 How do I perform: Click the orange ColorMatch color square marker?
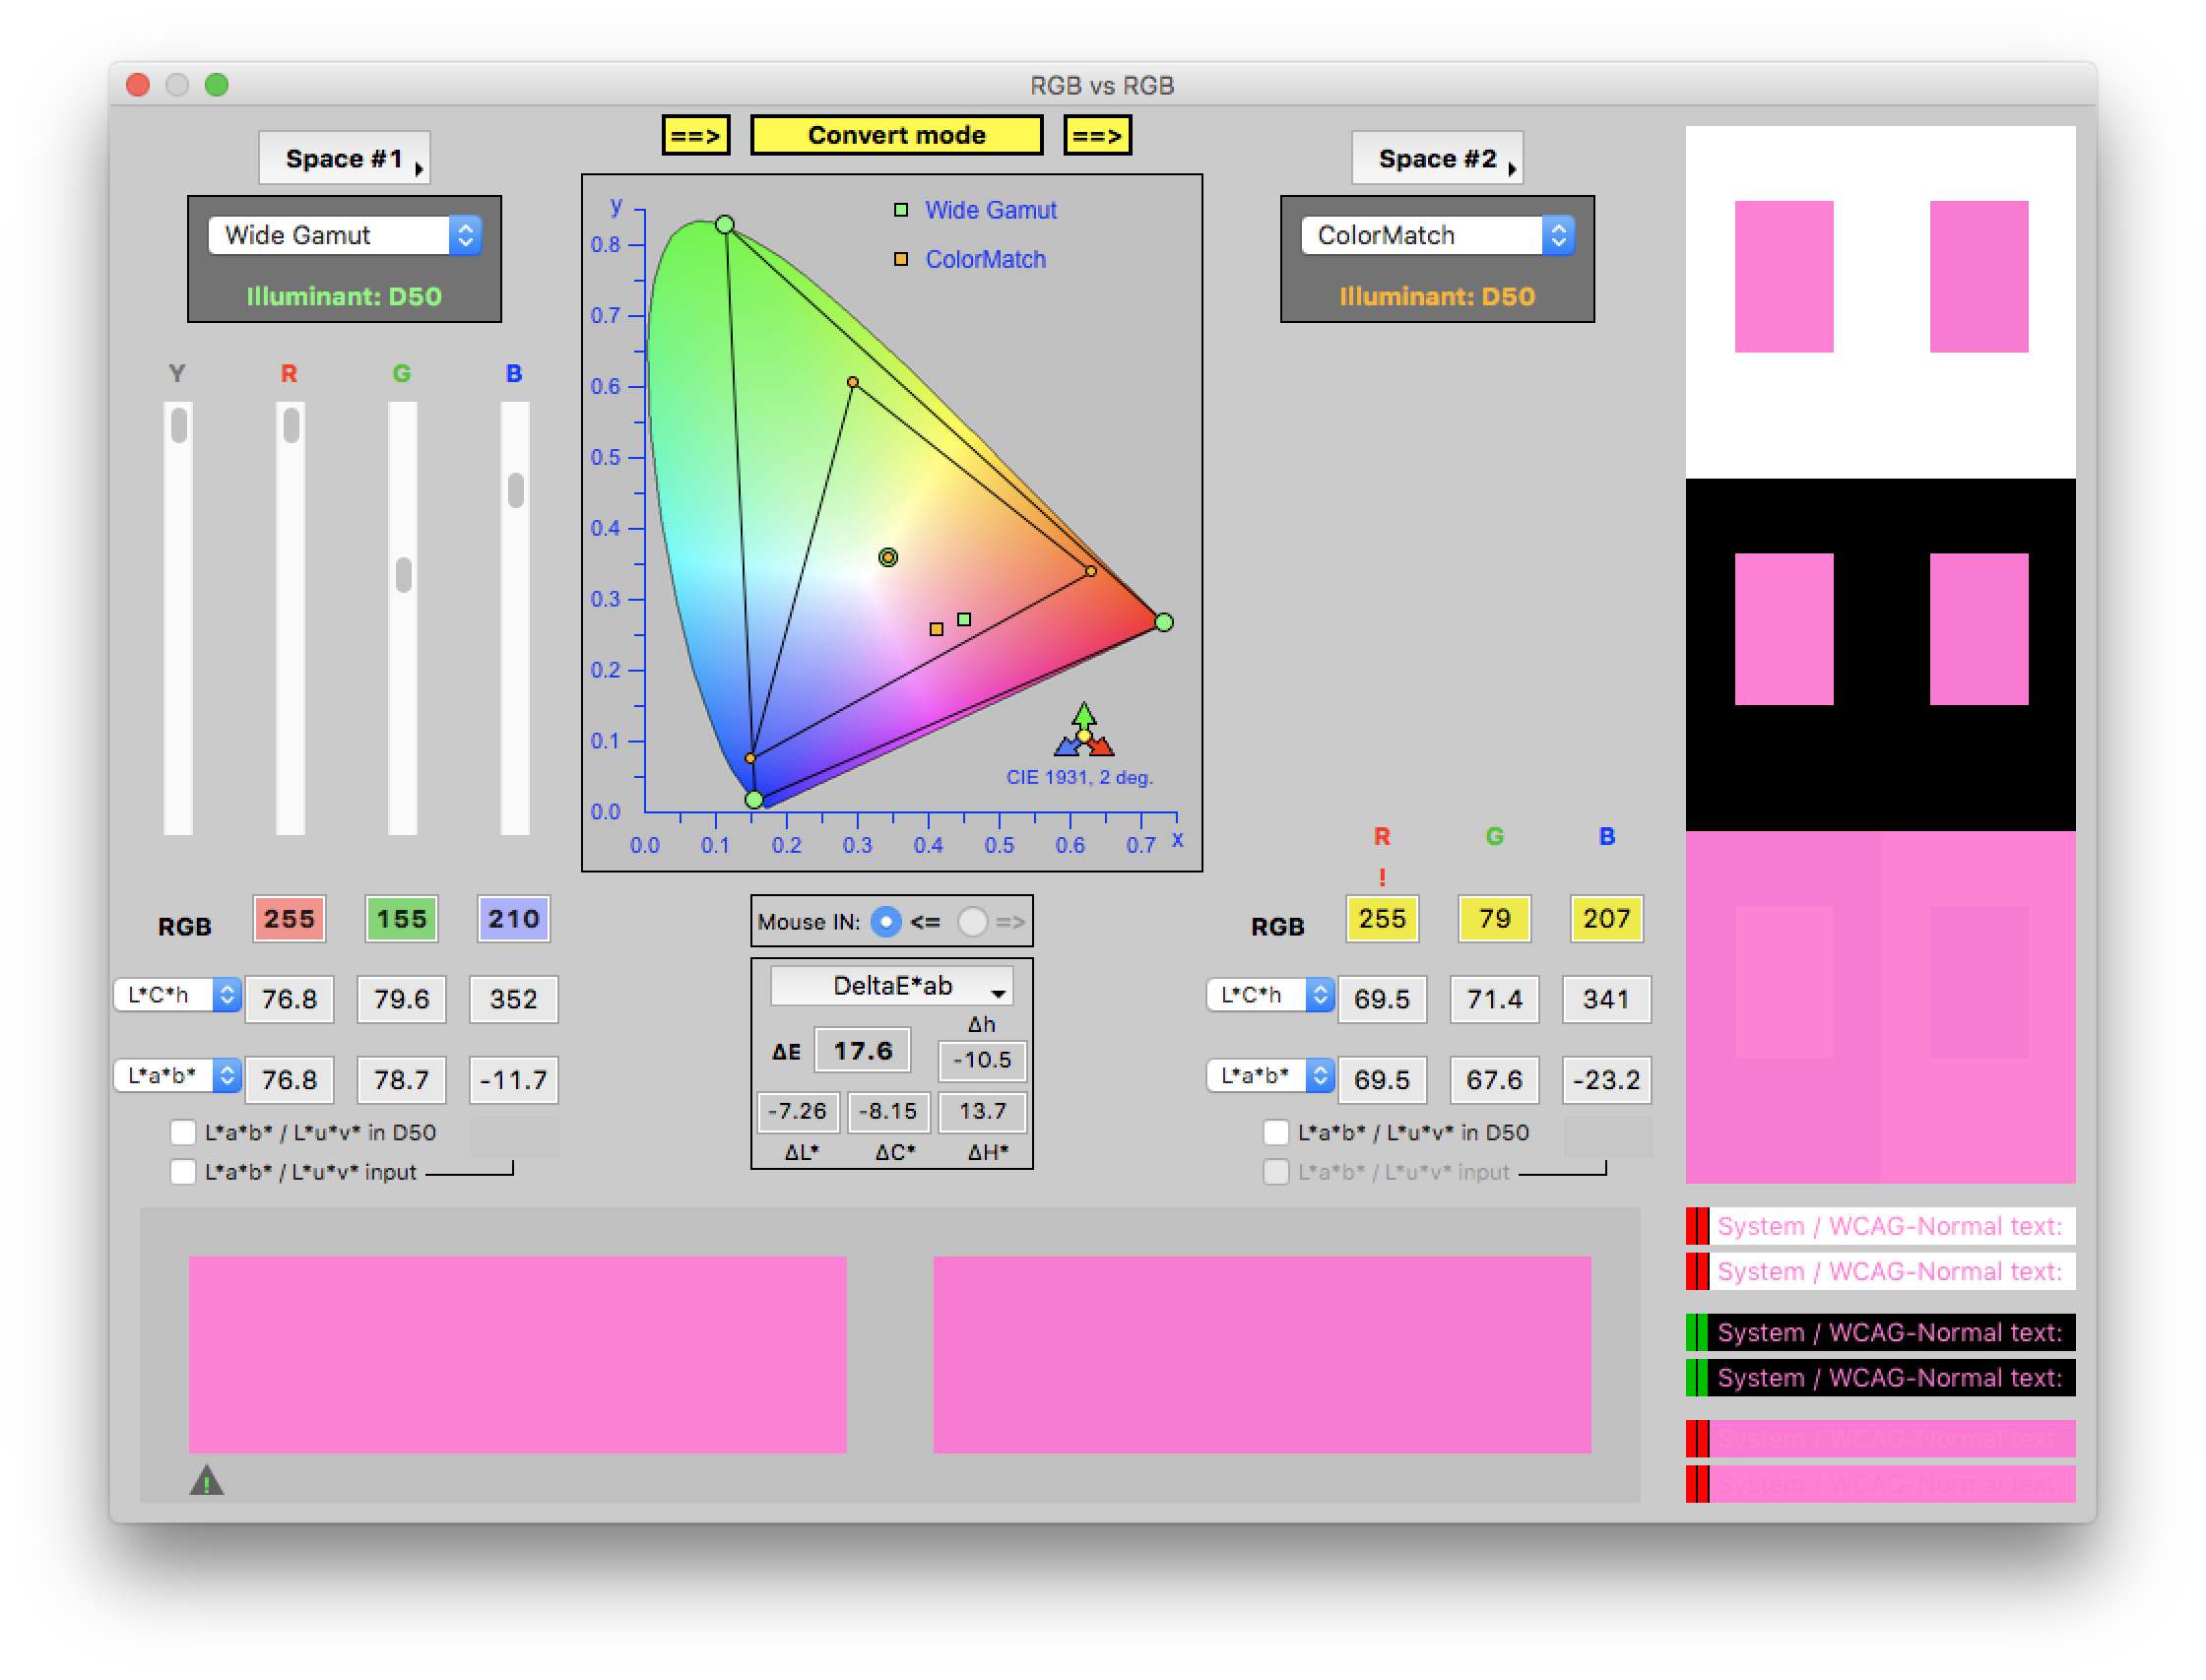click(x=936, y=629)
